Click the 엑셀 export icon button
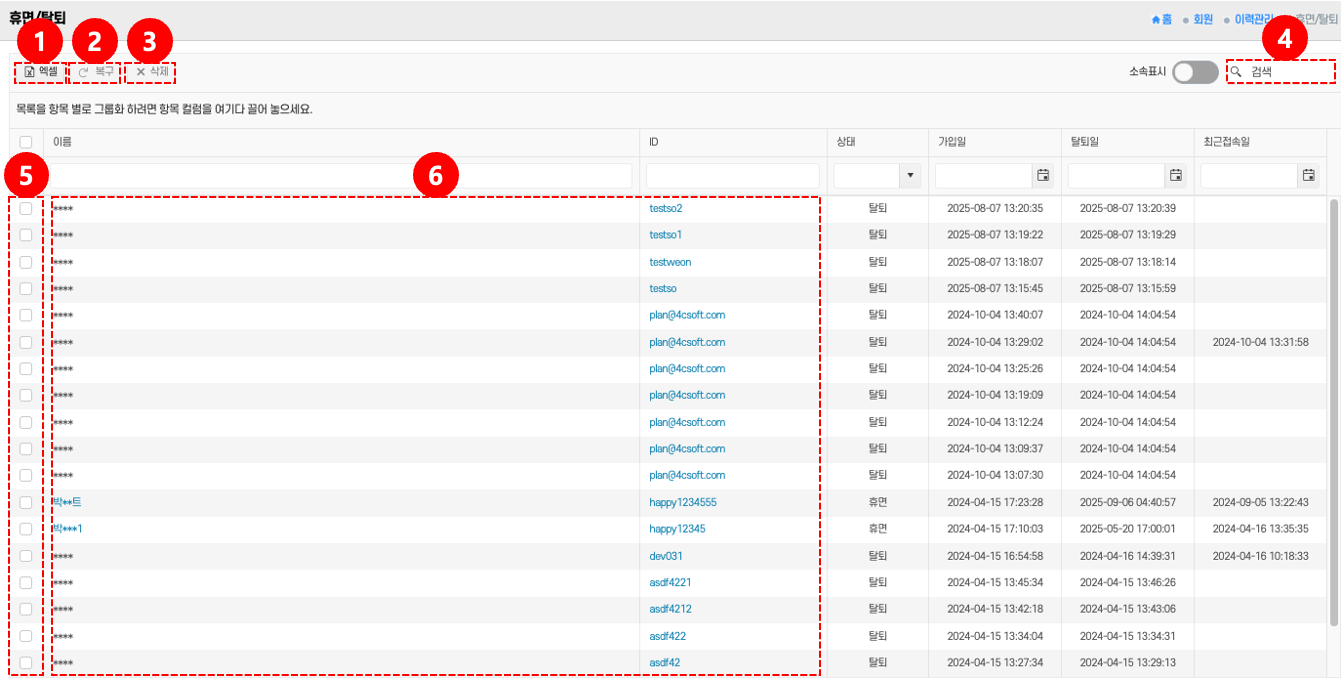The image size is (1343, 681). tap(30, 72)
